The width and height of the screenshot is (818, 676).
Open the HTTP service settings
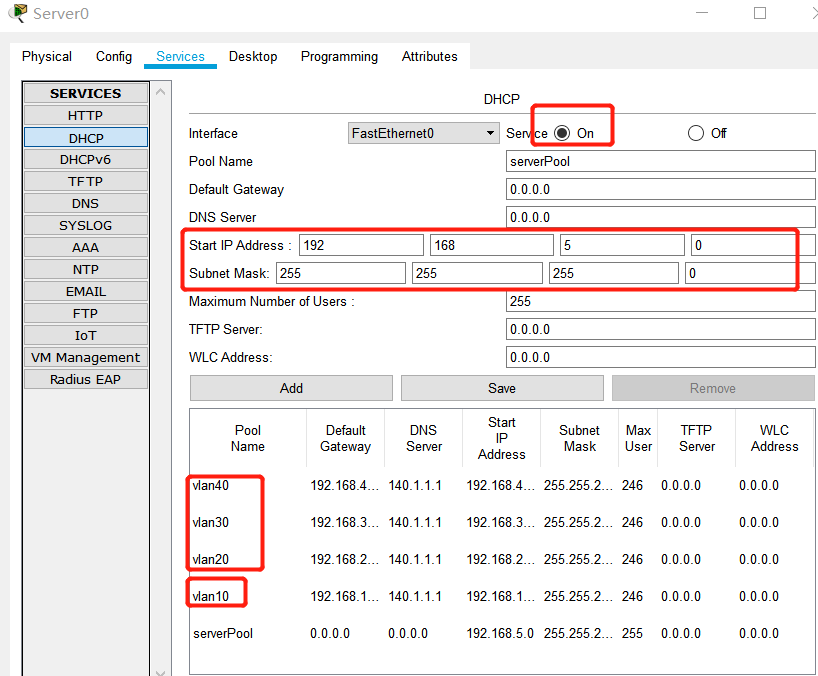click(x=86, y=115)
